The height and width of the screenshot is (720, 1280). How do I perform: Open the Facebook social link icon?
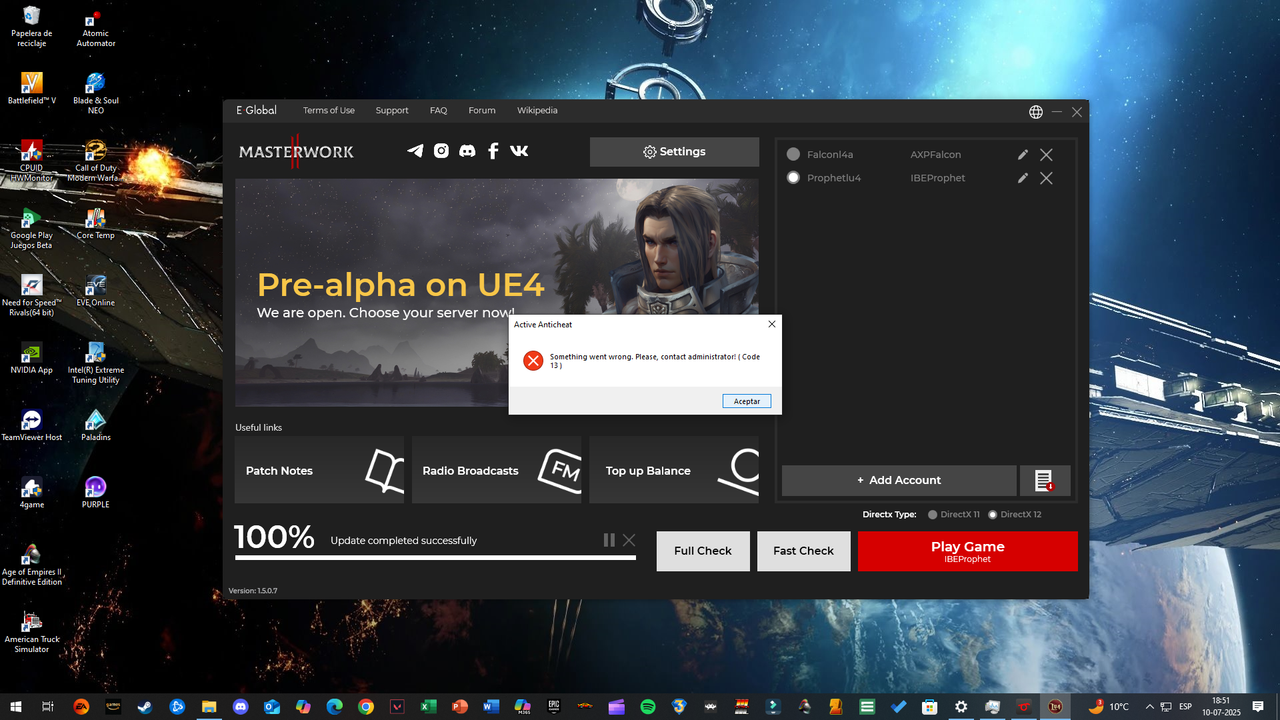tap(493, 151)
